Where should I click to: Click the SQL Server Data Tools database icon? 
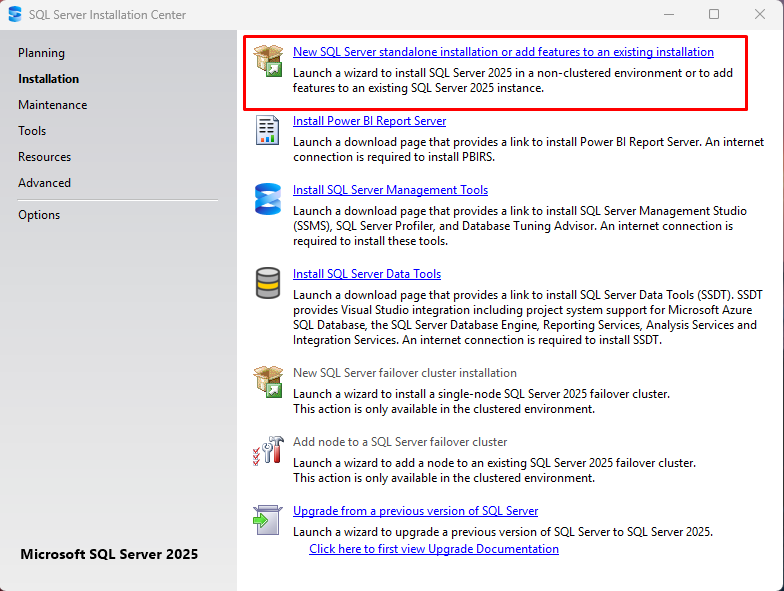(268, 283)
